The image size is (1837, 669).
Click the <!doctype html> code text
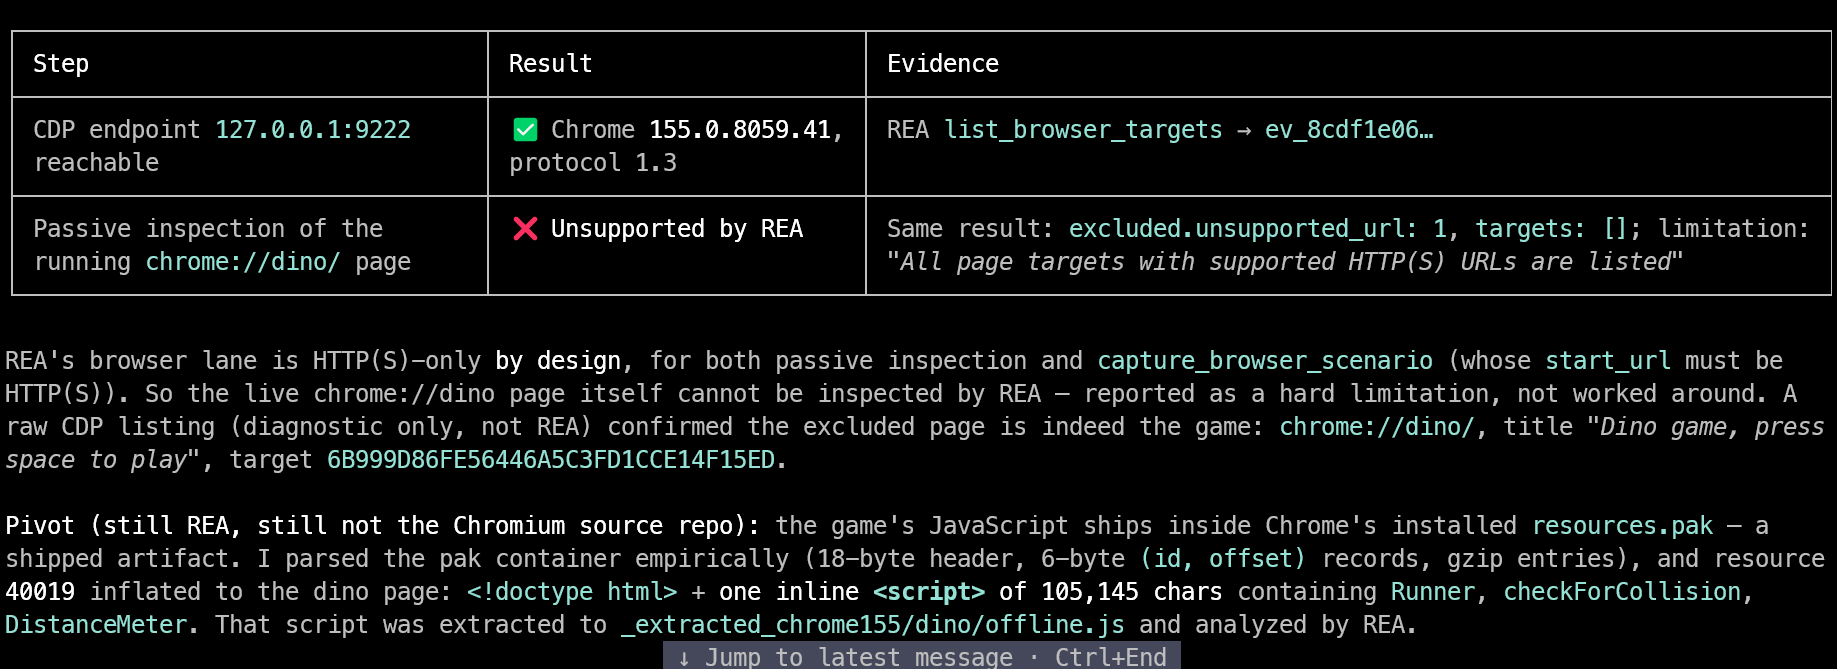tap(572, 592)
